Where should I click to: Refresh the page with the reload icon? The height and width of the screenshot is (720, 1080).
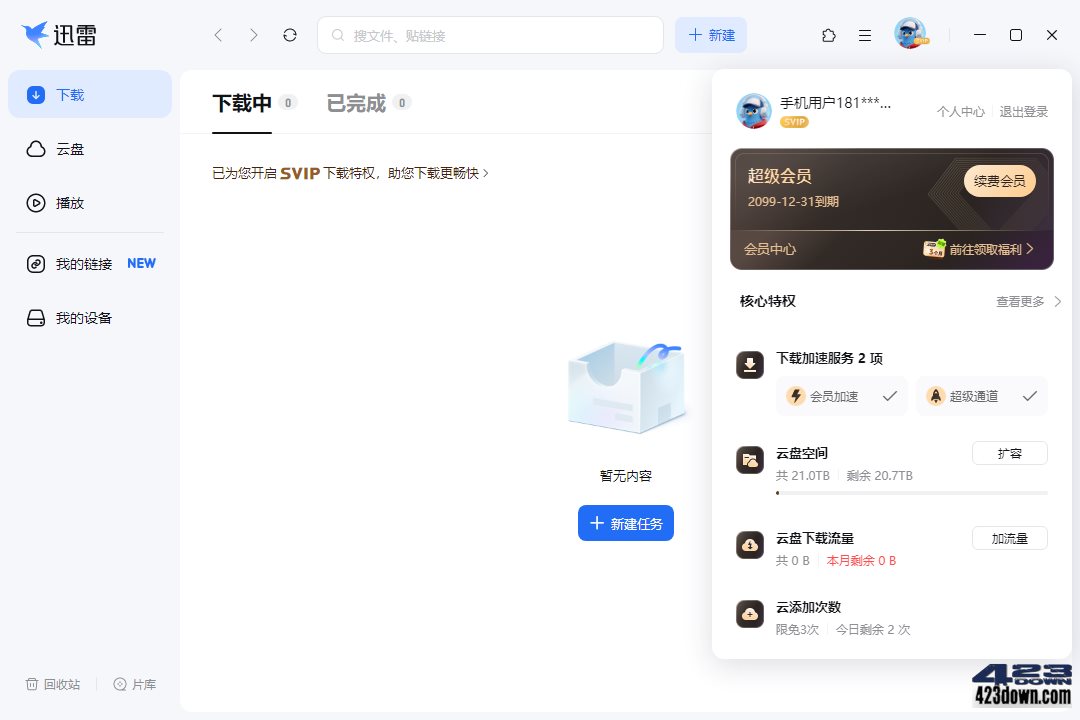tap(290, 35)
